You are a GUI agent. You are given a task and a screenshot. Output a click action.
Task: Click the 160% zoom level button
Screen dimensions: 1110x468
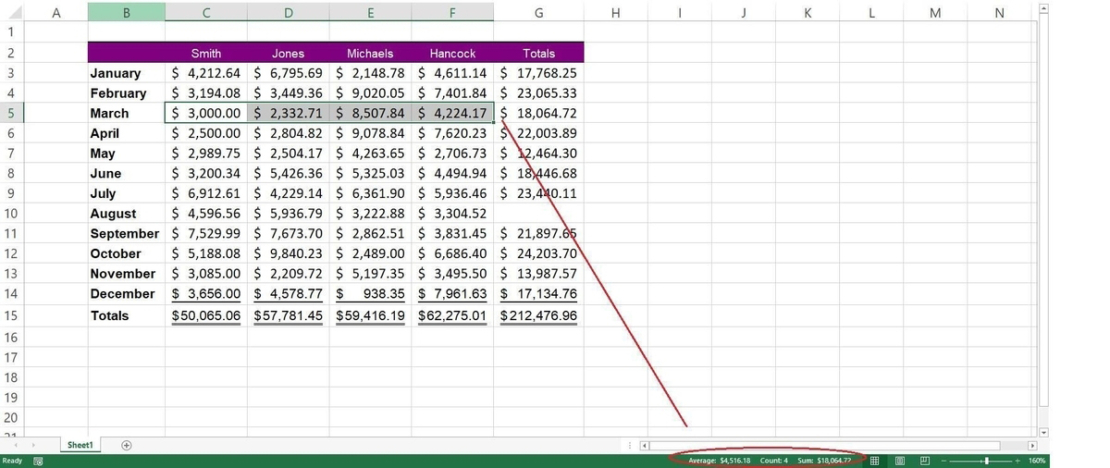click(1036, 461)
